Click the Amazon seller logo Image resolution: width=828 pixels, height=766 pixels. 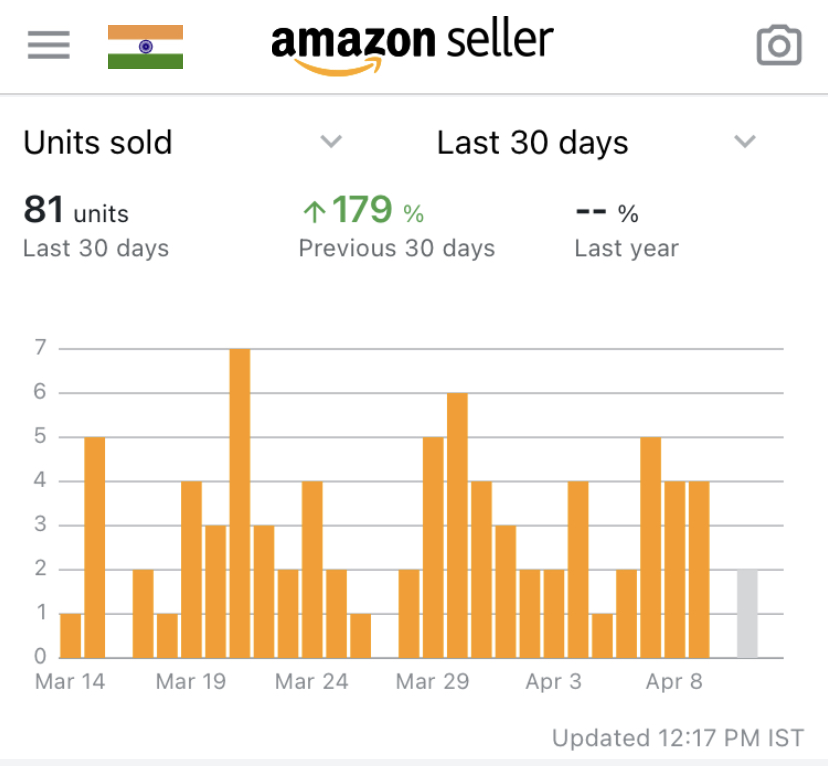(x=411, y=46)
